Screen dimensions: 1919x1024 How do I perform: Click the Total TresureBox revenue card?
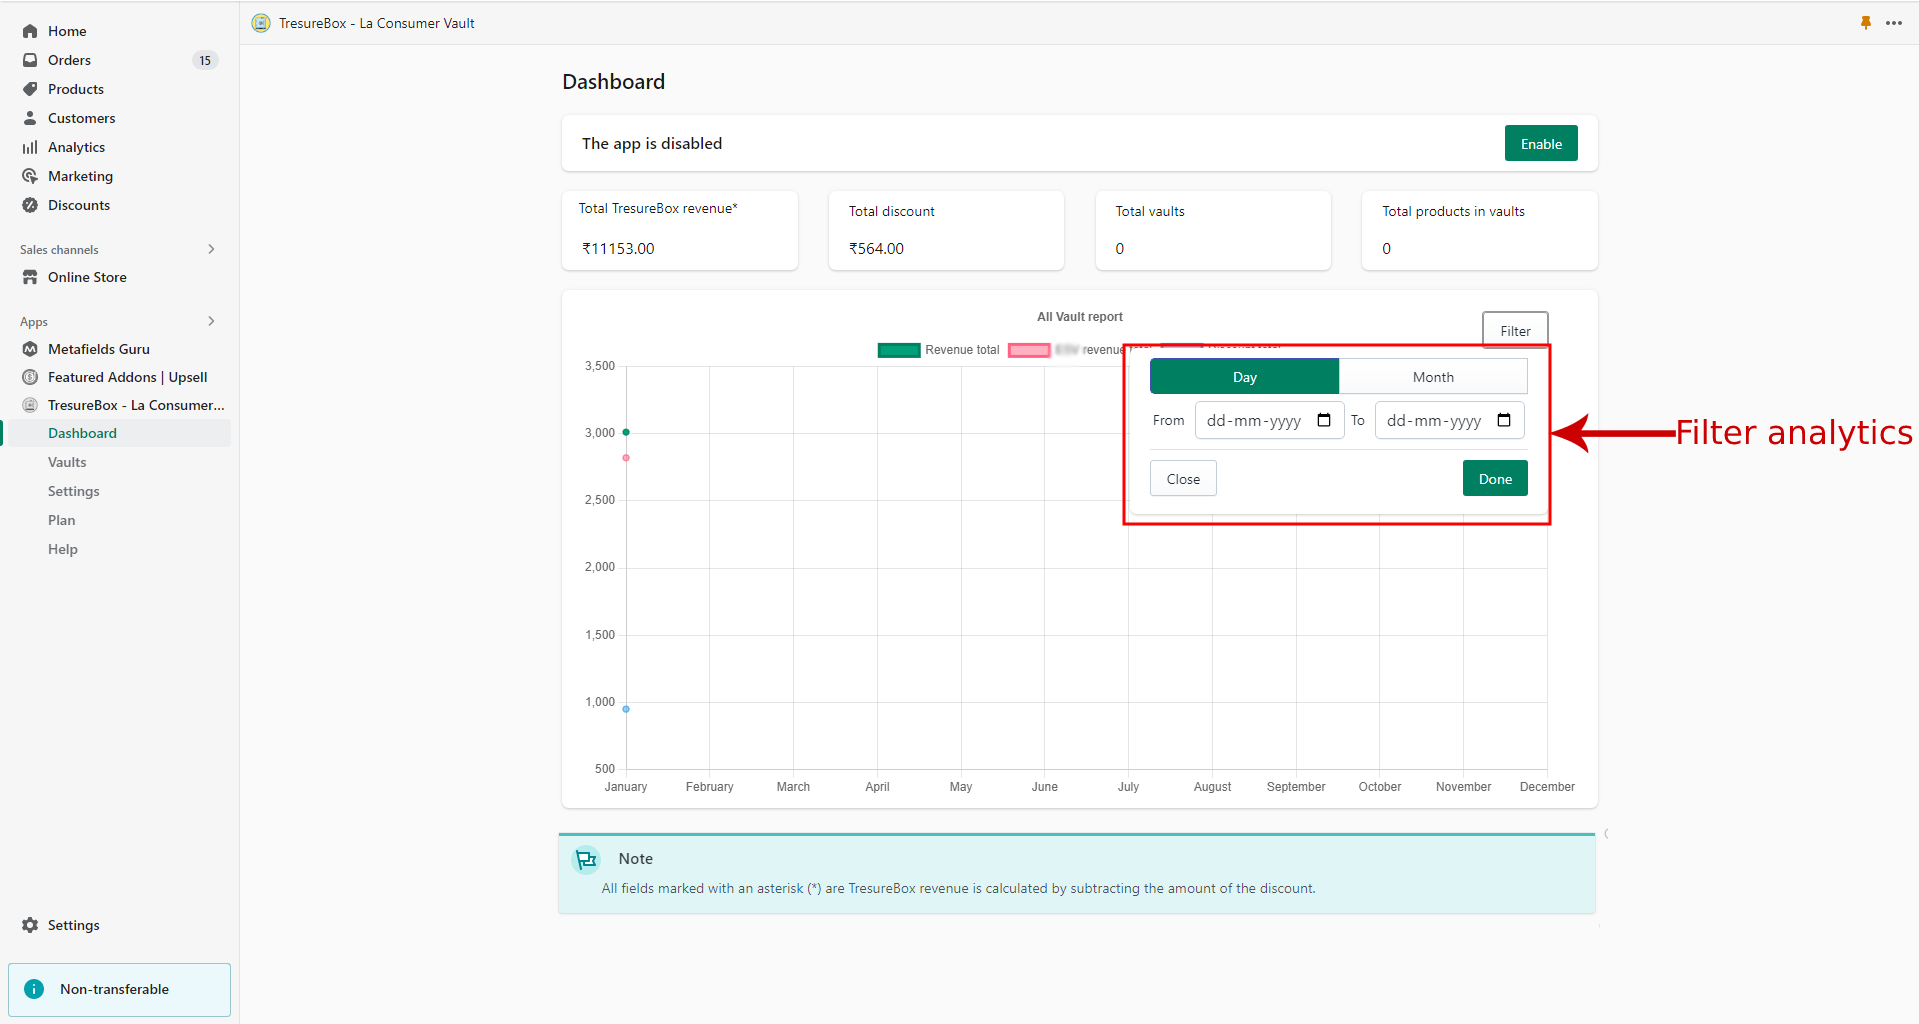pyautogui.click(x=680, y=230)
